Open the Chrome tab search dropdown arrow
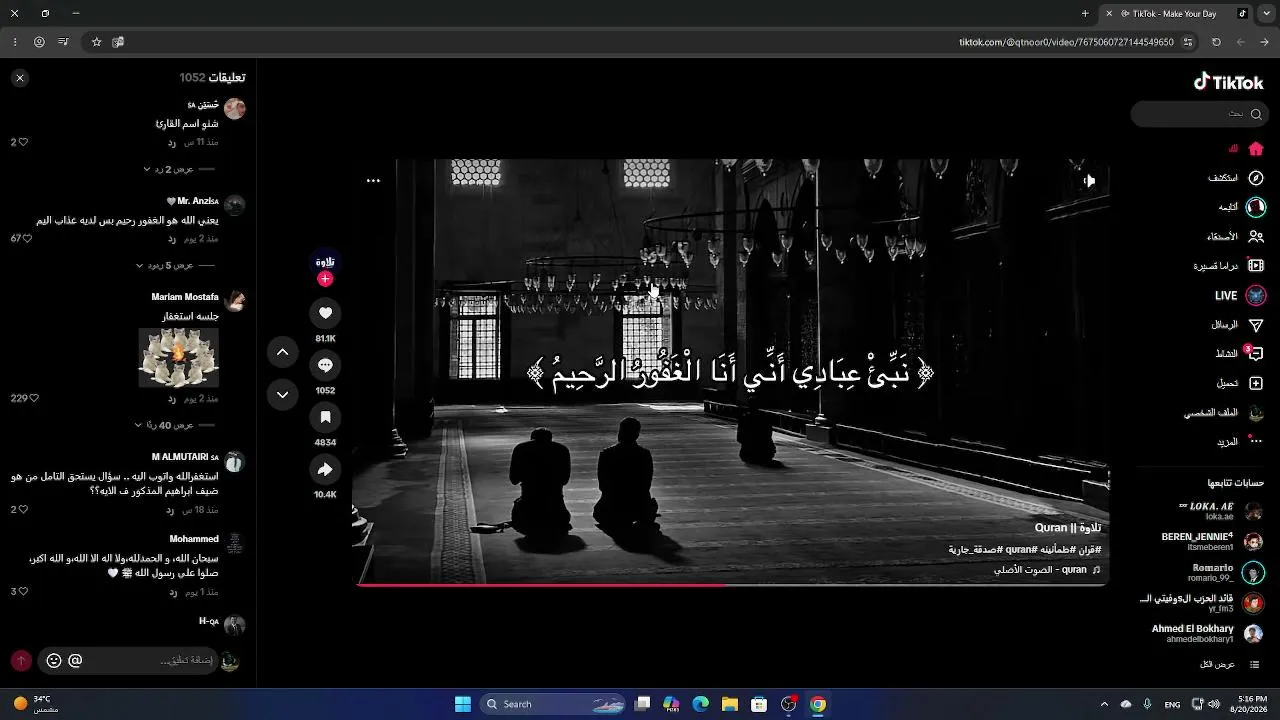Screen dimensions: 1280x720 (1266, 14)
